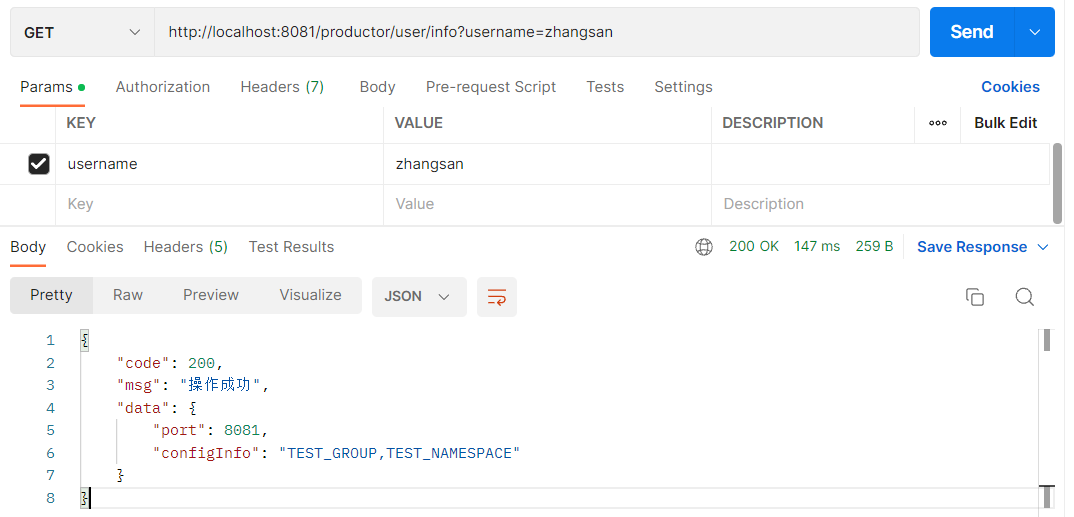Switch to the Authorization tab
Image resolution: width=1074 pixels, height=517 pixels.
(163, 87)
